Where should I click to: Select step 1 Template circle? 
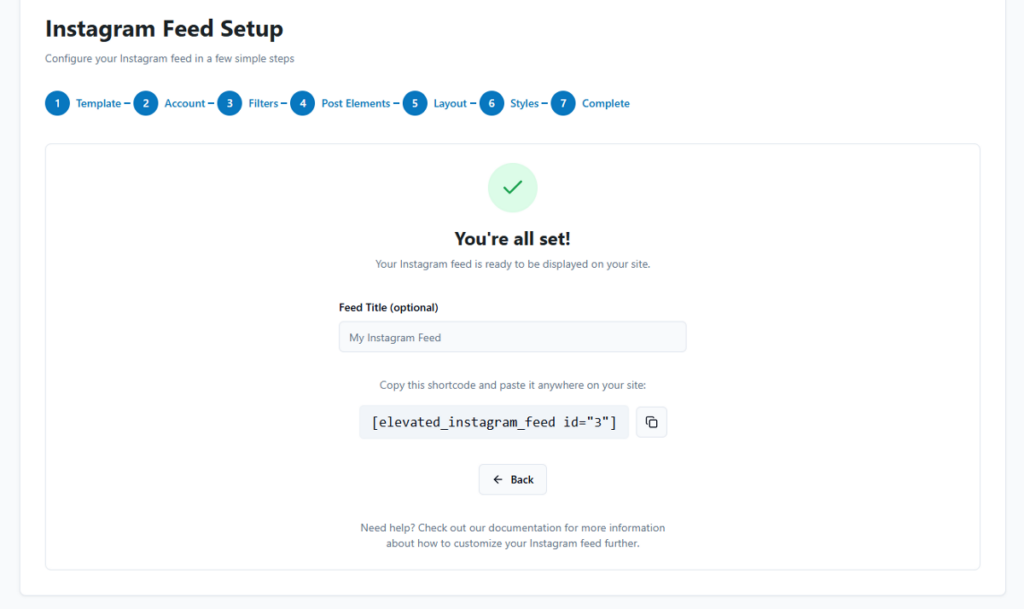[57, 103]
